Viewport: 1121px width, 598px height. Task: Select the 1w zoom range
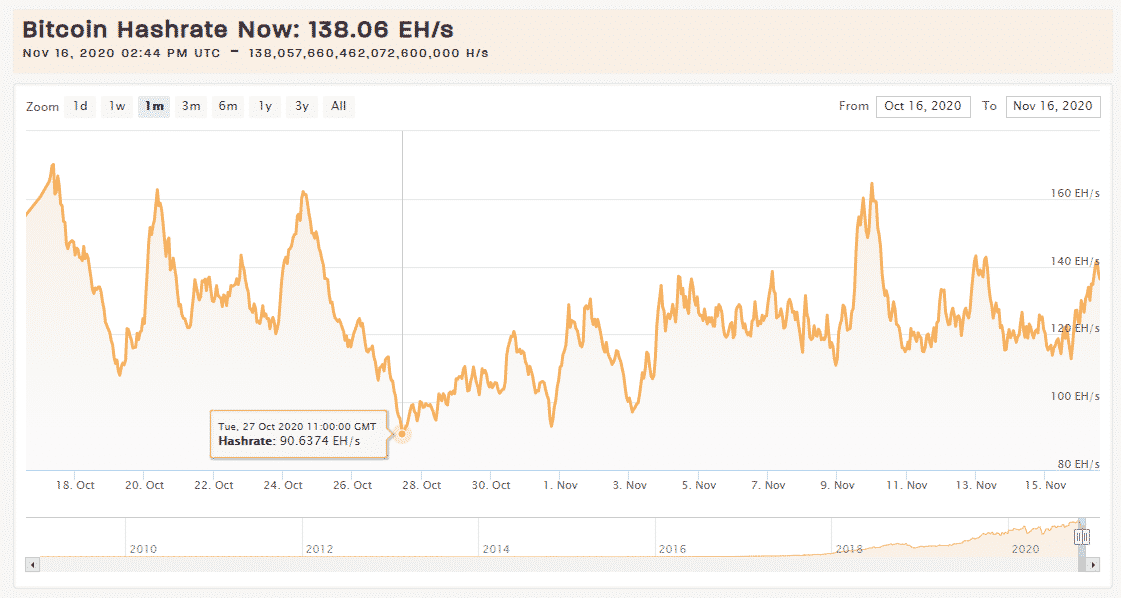[x=117, y=106]
